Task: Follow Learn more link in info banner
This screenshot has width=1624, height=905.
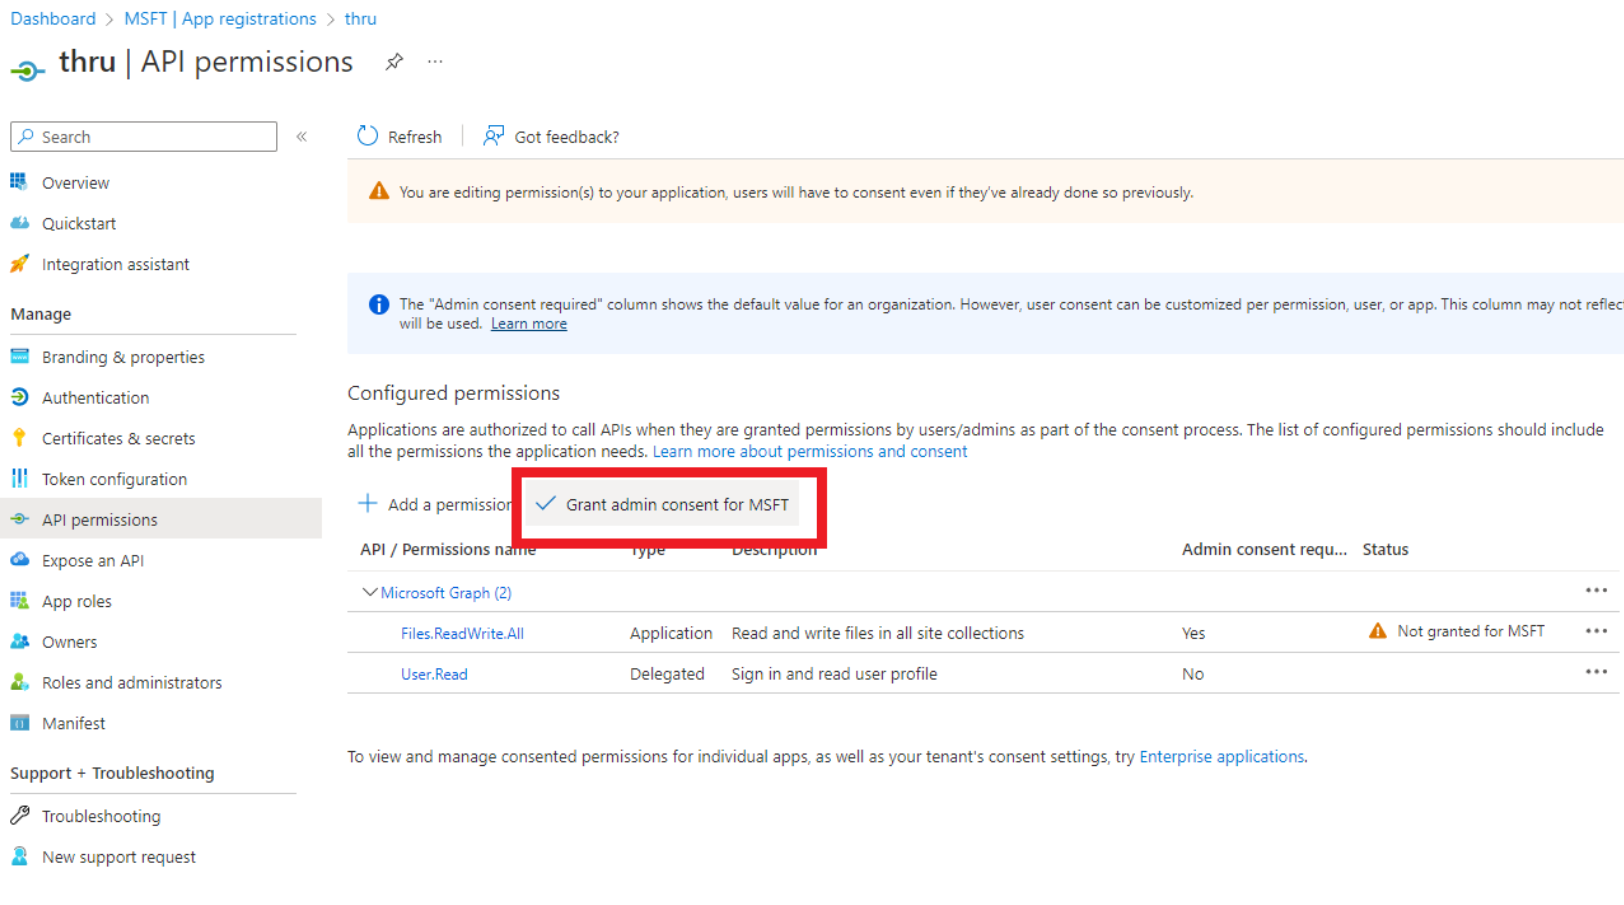Action: pyautogui.click(x=528, y=324)
